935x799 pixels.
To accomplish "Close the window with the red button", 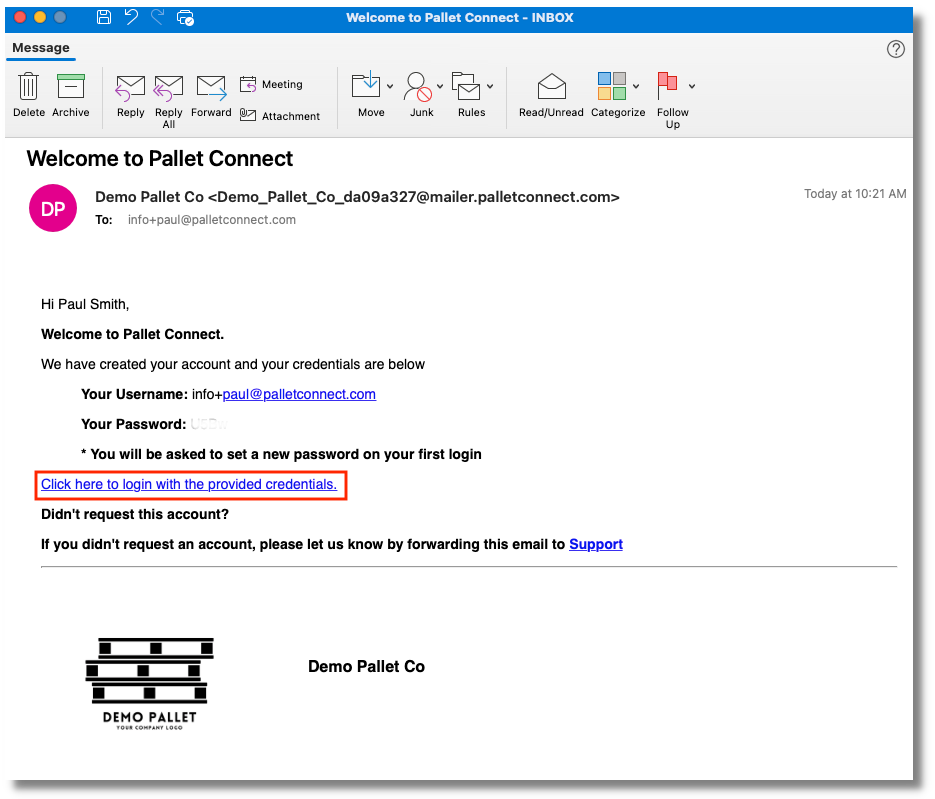I will tap(20, 17).
